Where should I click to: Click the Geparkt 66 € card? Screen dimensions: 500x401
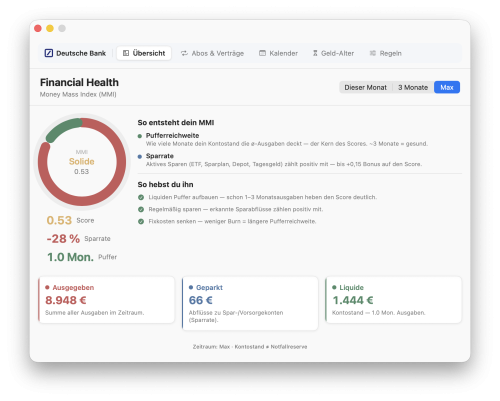(250, 303)
